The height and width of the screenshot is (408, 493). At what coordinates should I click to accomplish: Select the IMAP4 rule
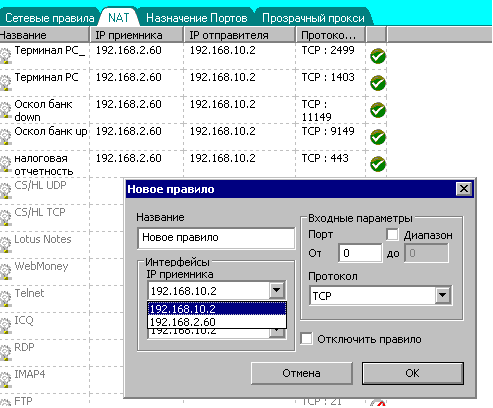(30, 374)
